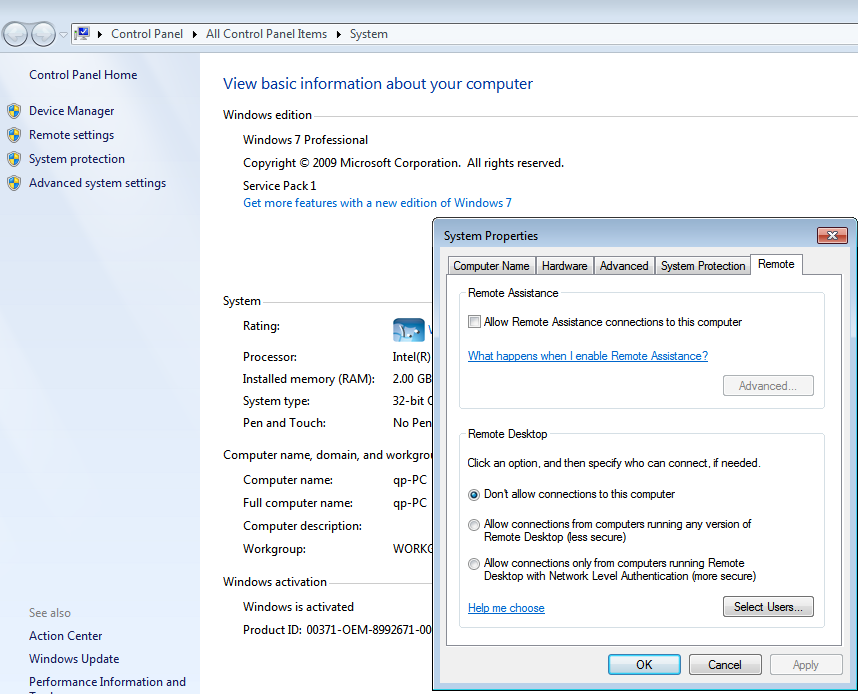Click the Select Users... button
This screenshot has width=858, height=694.
(768, 606)
